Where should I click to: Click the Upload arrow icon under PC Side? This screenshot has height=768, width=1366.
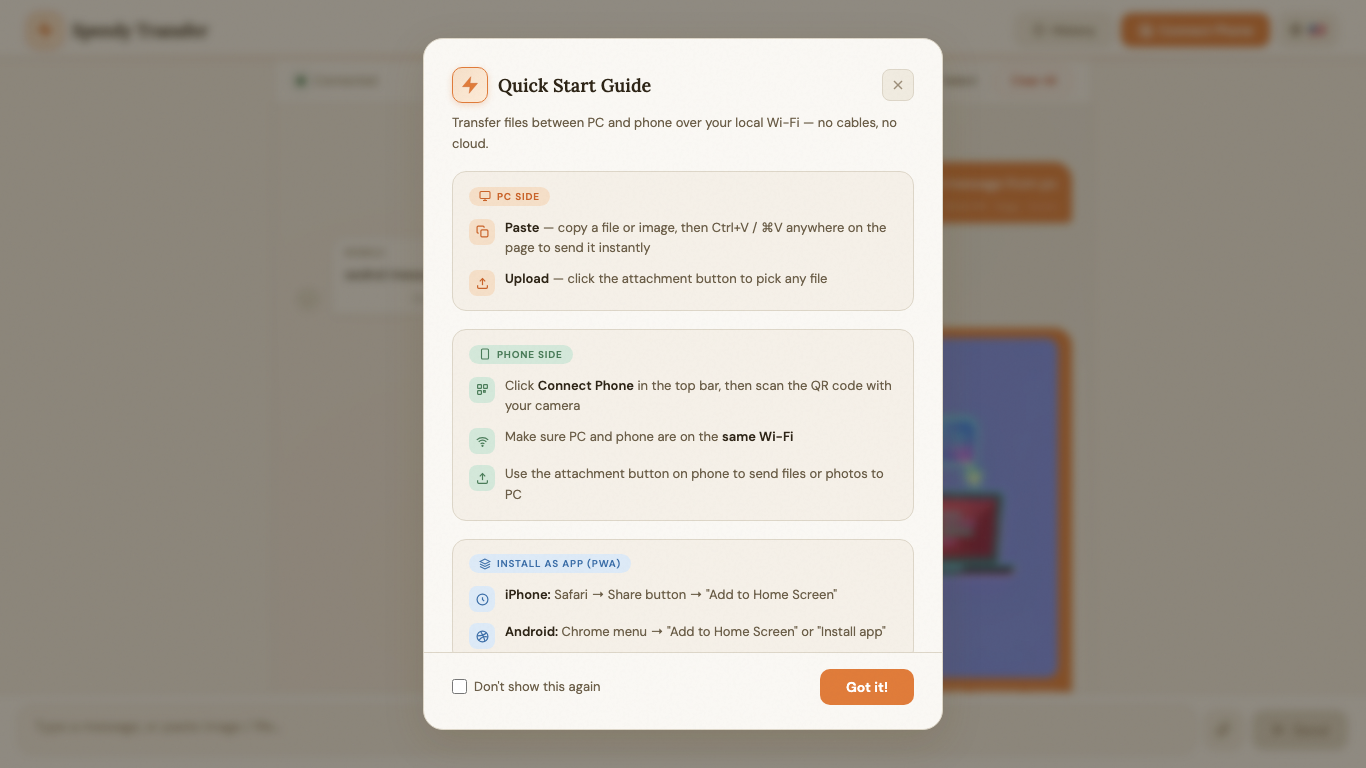click(x=482, y=283)
